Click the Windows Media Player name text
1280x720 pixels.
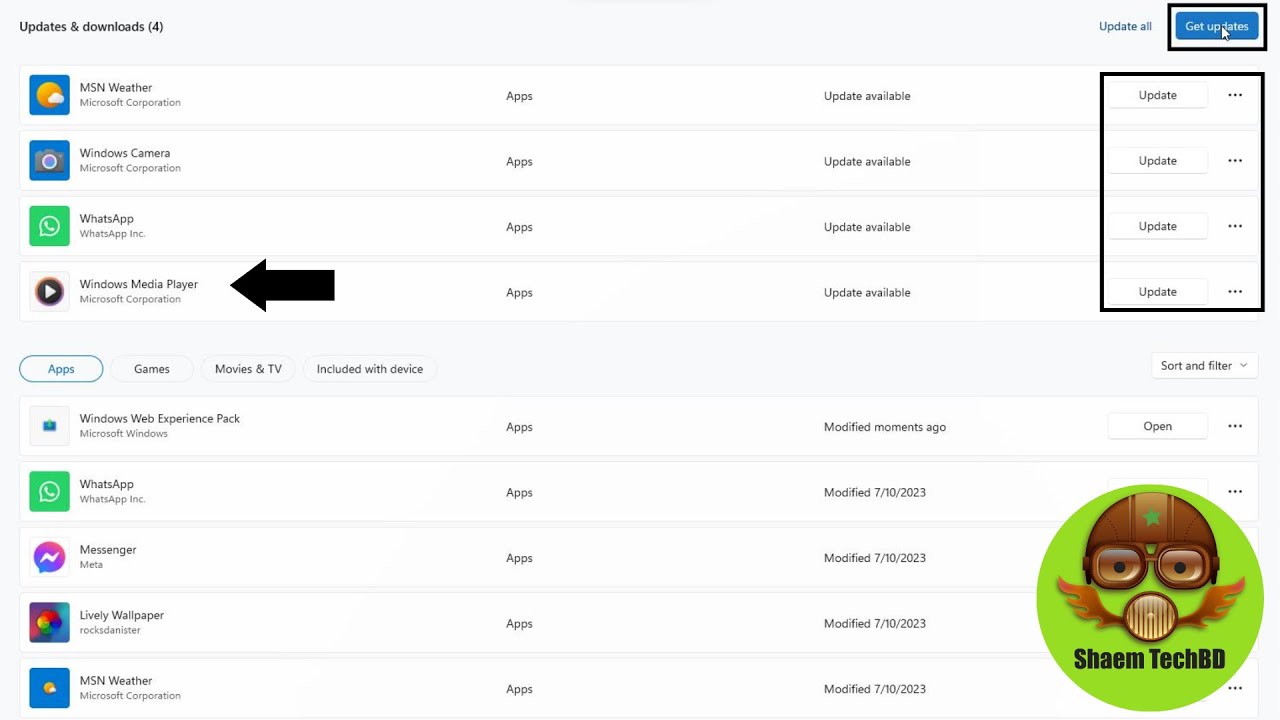(139, 284)
